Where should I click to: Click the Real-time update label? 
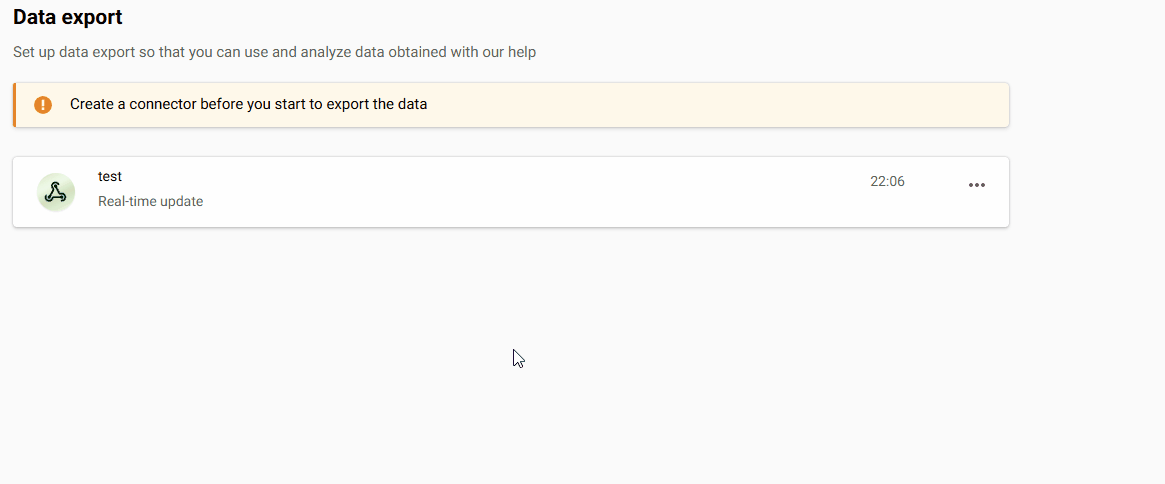[150, 201]
